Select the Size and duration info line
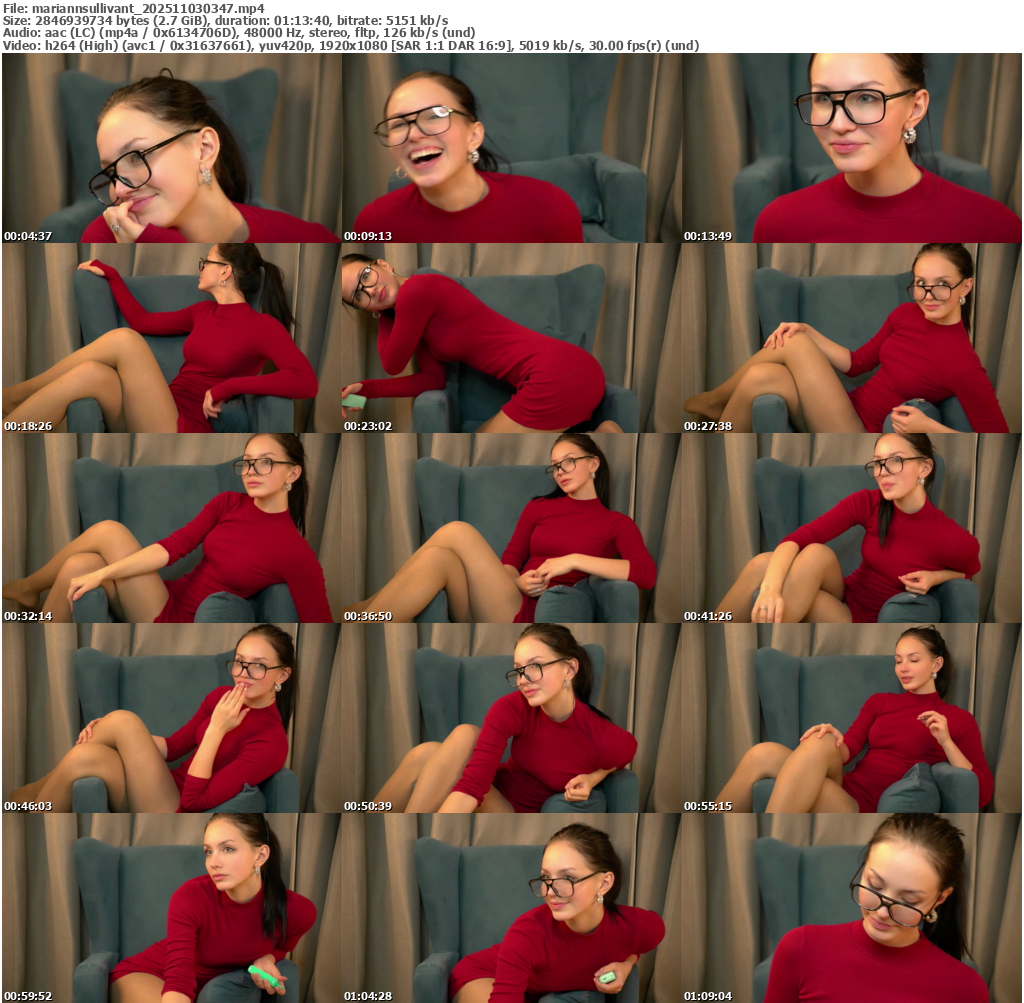Viewport: 1024px width, 1003px height. point(225,20)
